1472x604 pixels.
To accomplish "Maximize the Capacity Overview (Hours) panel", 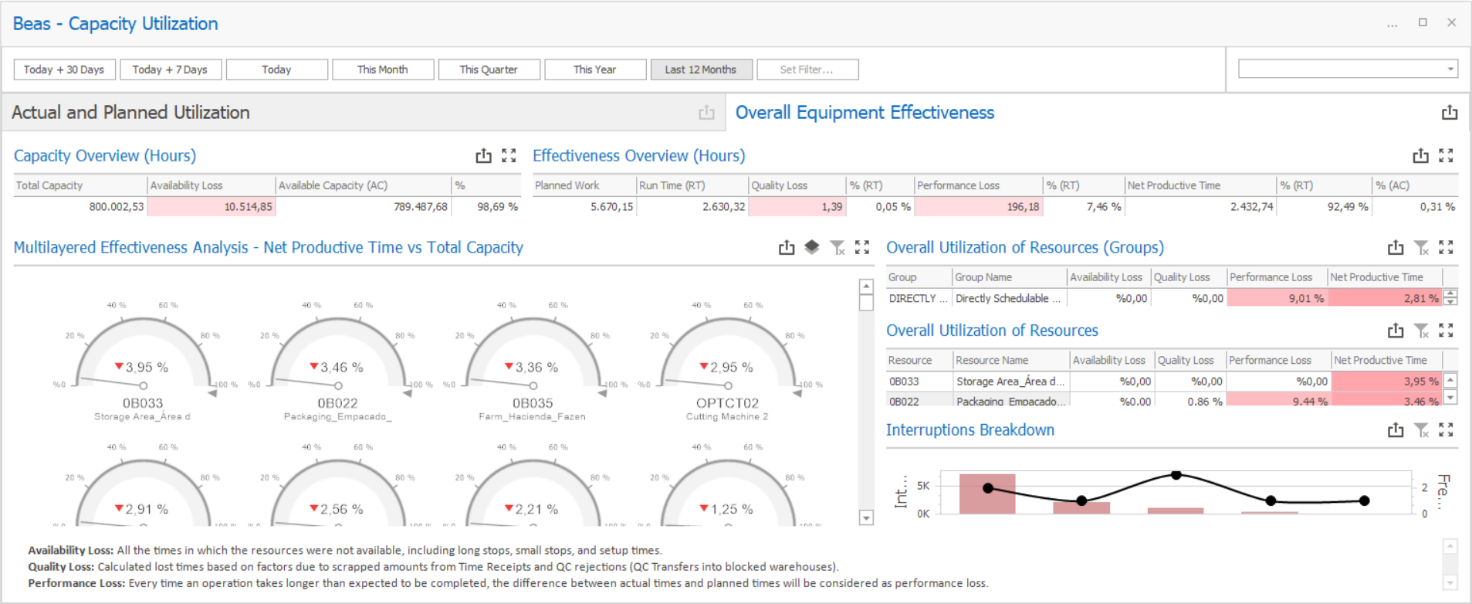I will click(509, 156).
